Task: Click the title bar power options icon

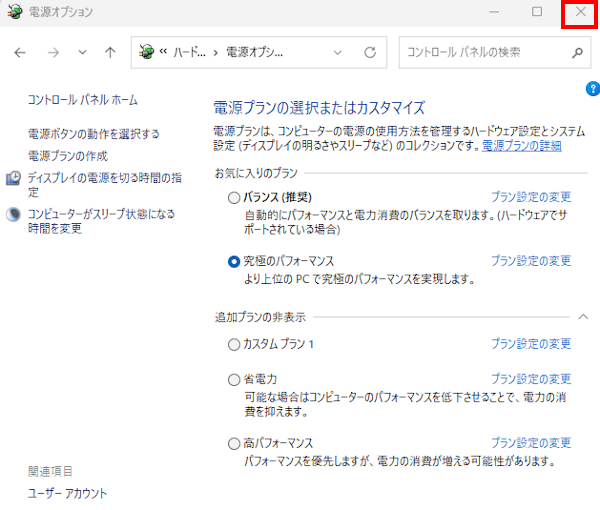Action: point(14,12)
